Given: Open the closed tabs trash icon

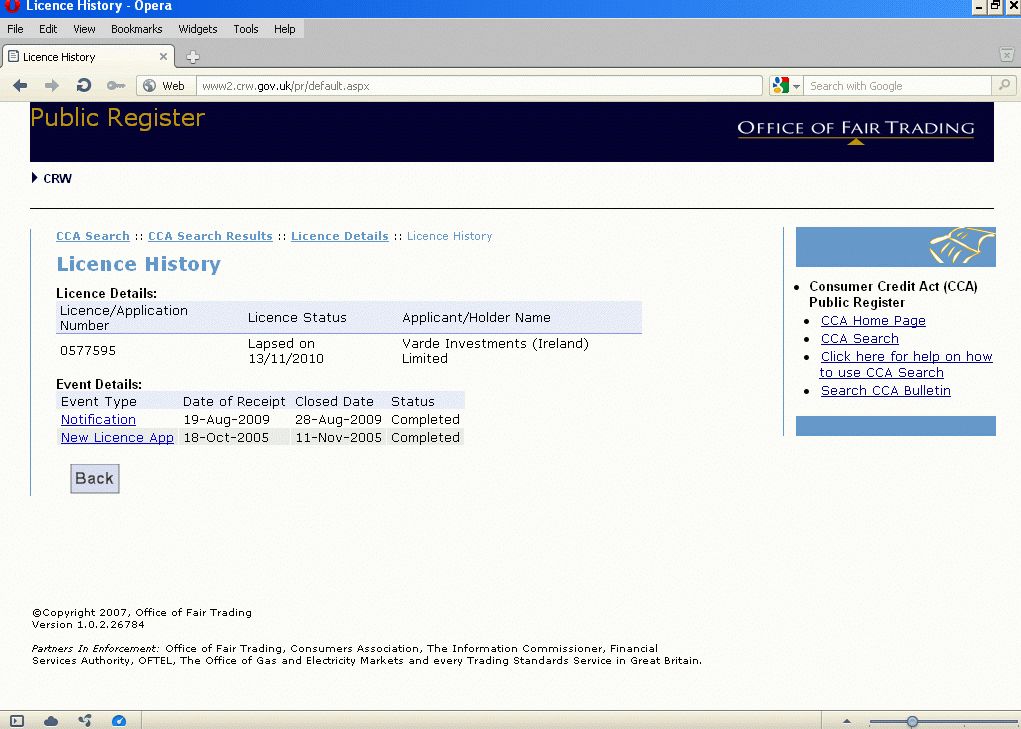Looking at the screenshot, I should point(1007,55).
